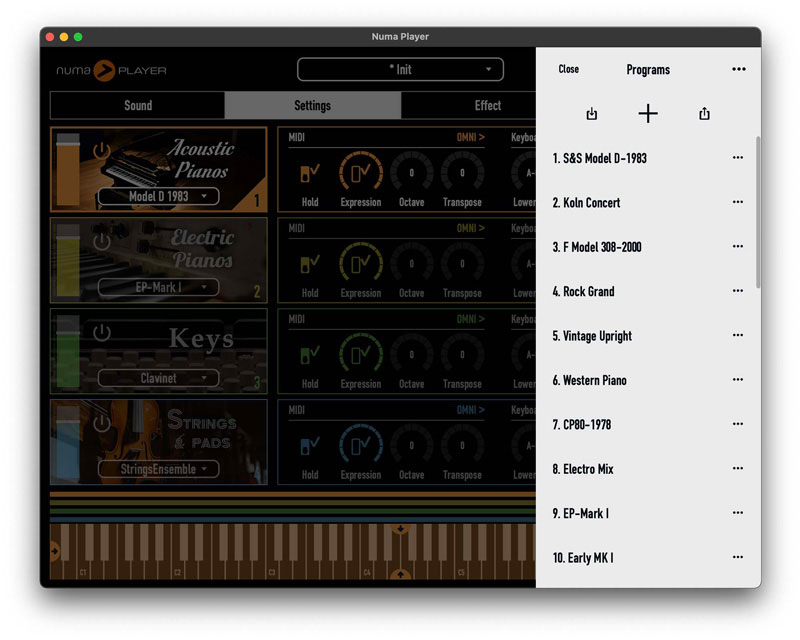800x640 pixels.
Task: Click the Transpose knob in Keys row
Action: pyautogui.click(x=462, y=354)
